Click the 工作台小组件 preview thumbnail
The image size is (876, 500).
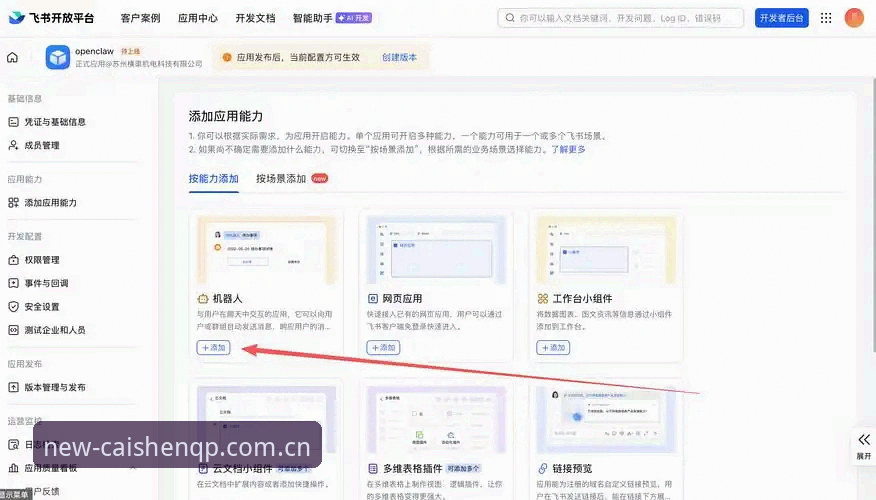click(606, 250)
